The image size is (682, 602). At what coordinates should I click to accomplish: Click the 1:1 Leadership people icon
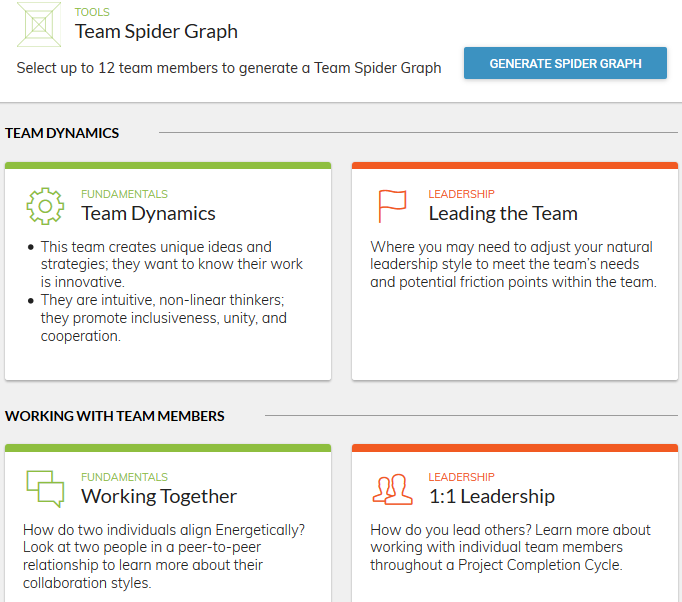click(x=392, y=489)
